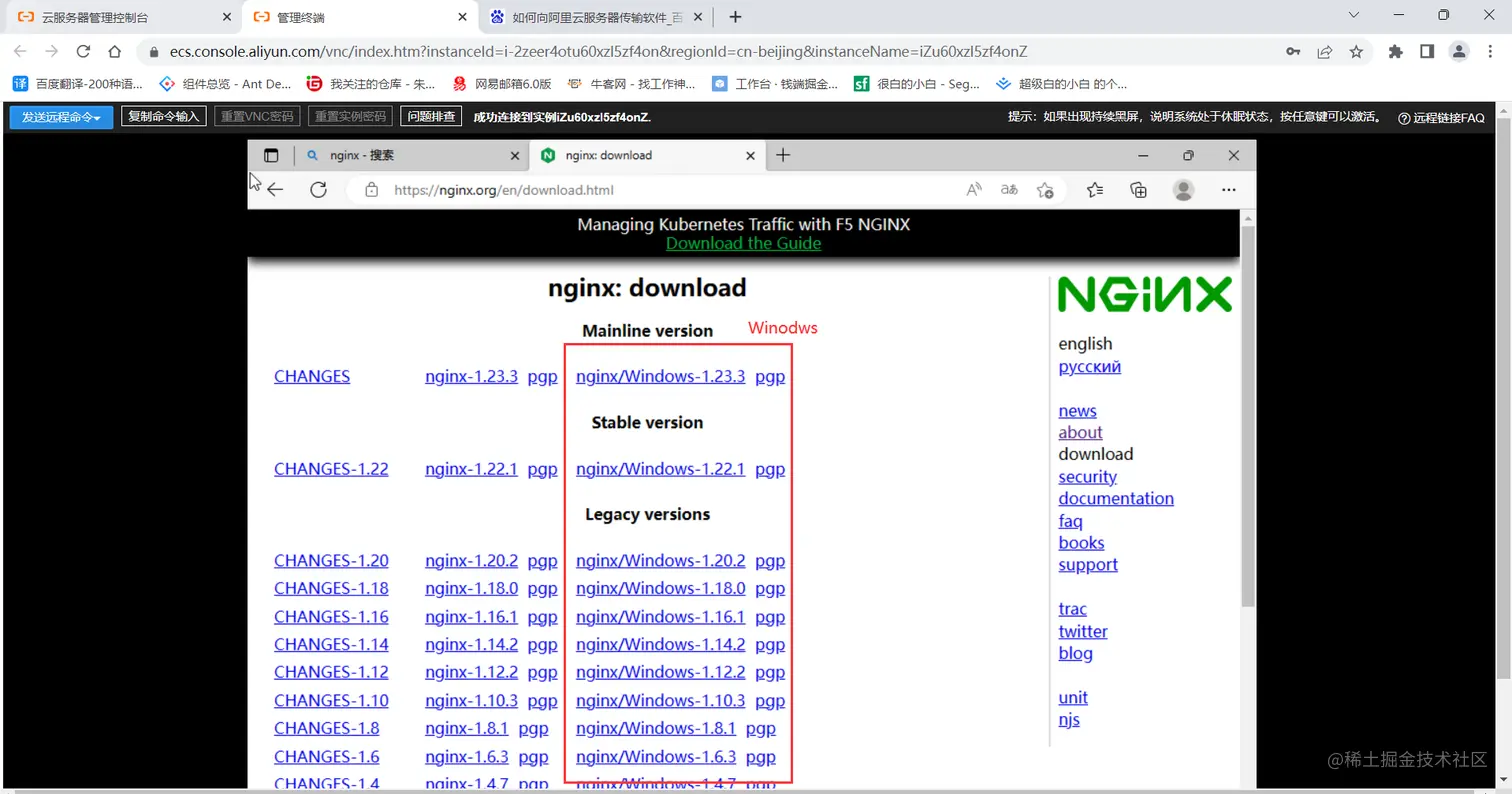Open the CHANGES-1.22 link
Image resolution: width=1512 pixels, height=794 pixels.
click(x=331, y=469)
